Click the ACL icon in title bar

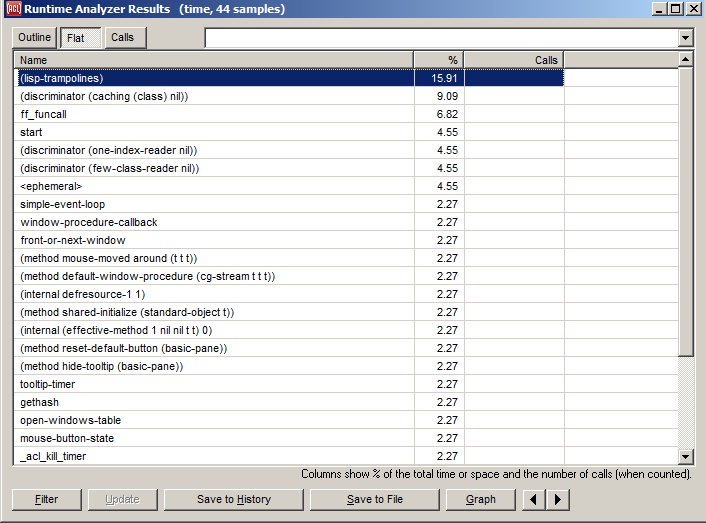13,9
